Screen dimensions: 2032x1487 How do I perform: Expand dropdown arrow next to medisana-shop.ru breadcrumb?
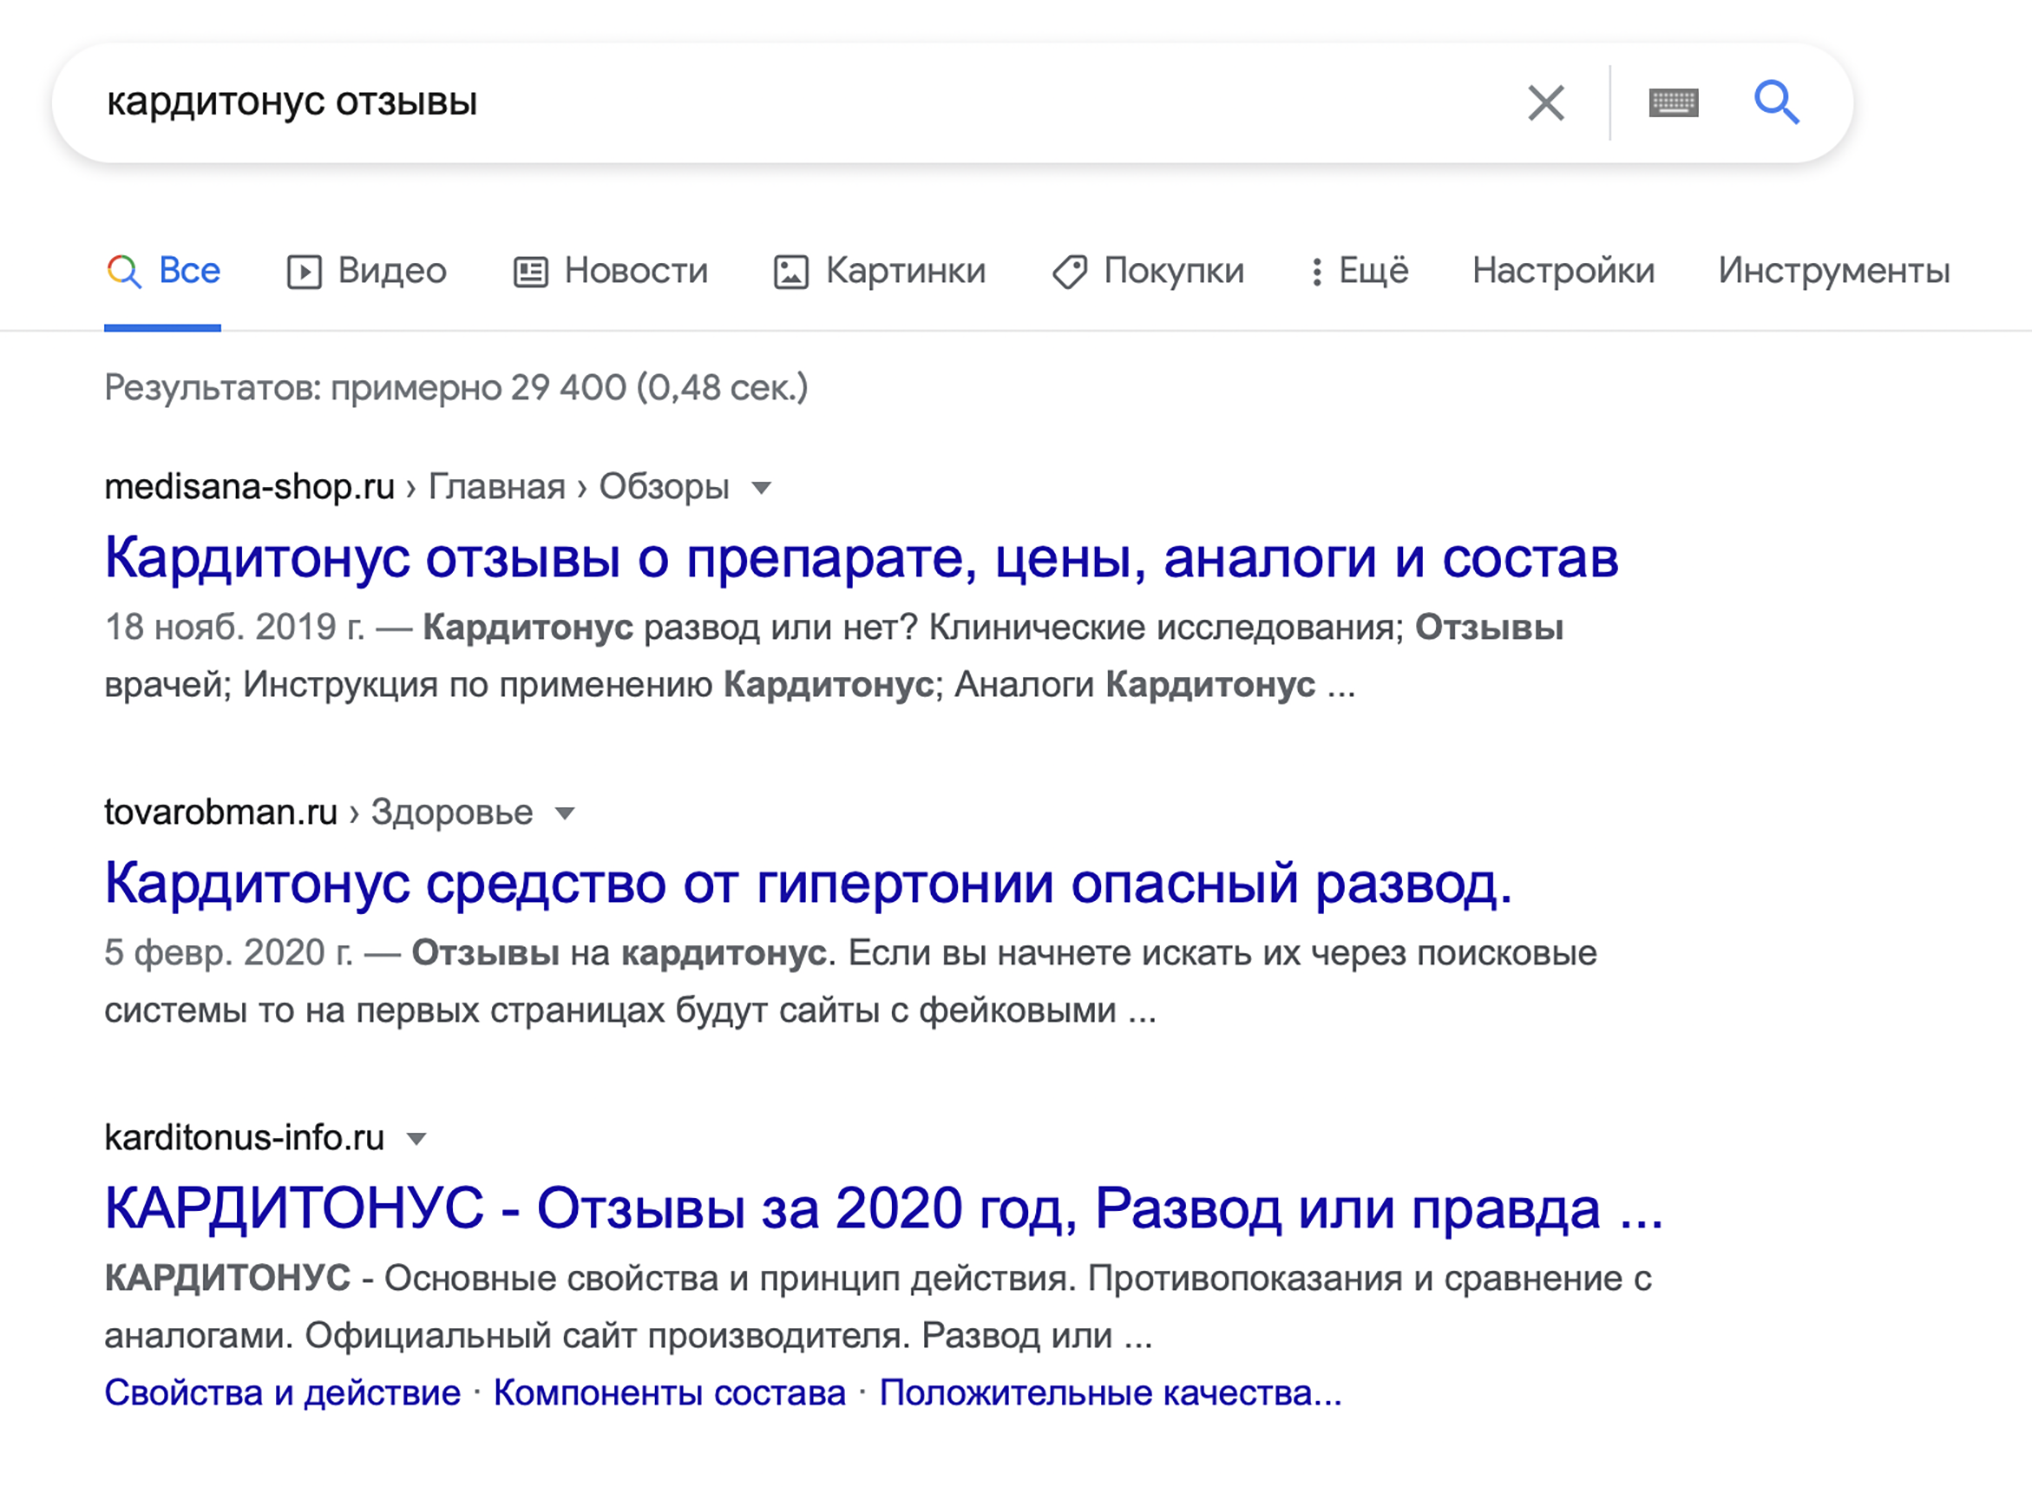[x=761, y=488]
